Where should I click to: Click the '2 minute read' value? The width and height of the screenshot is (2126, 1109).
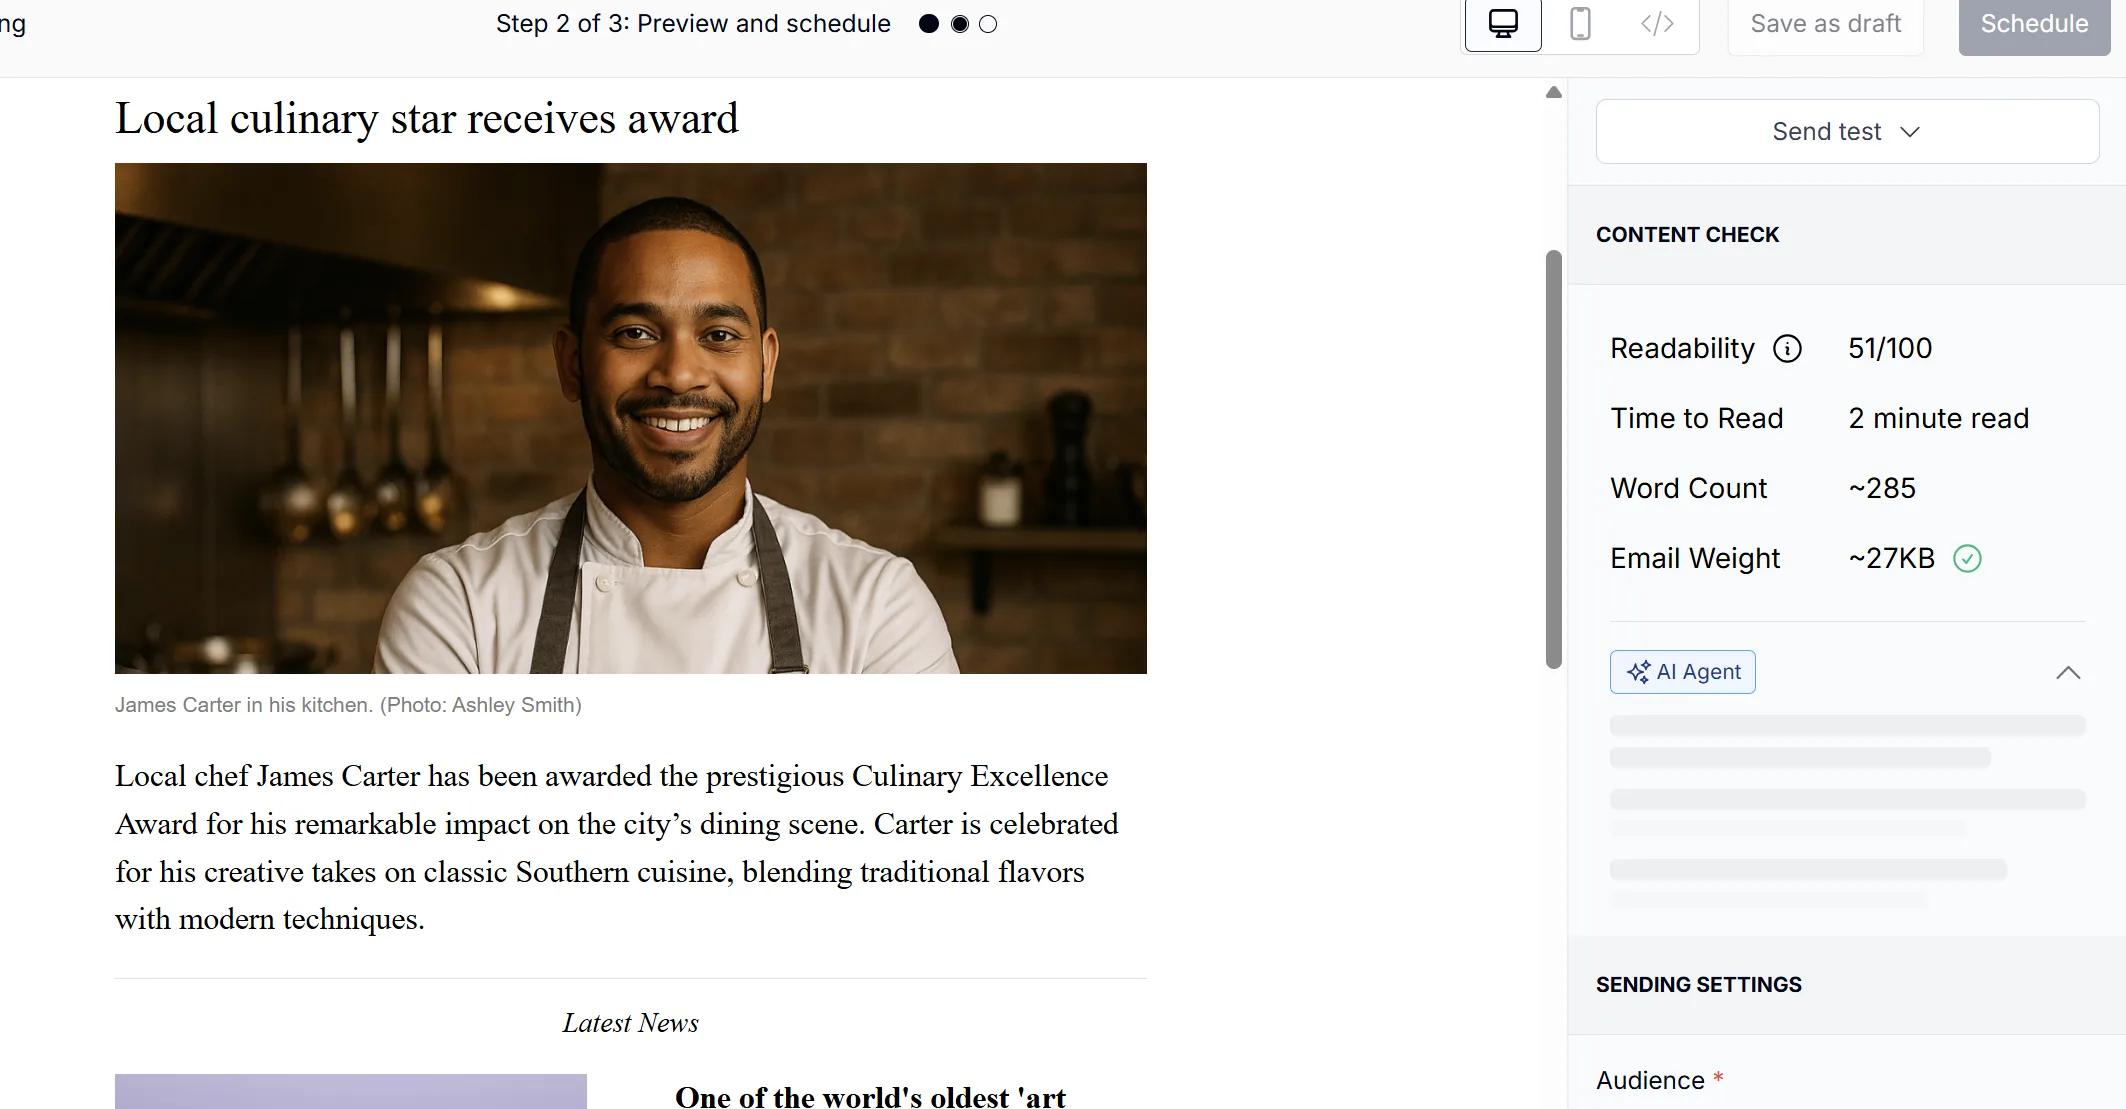1939,418
